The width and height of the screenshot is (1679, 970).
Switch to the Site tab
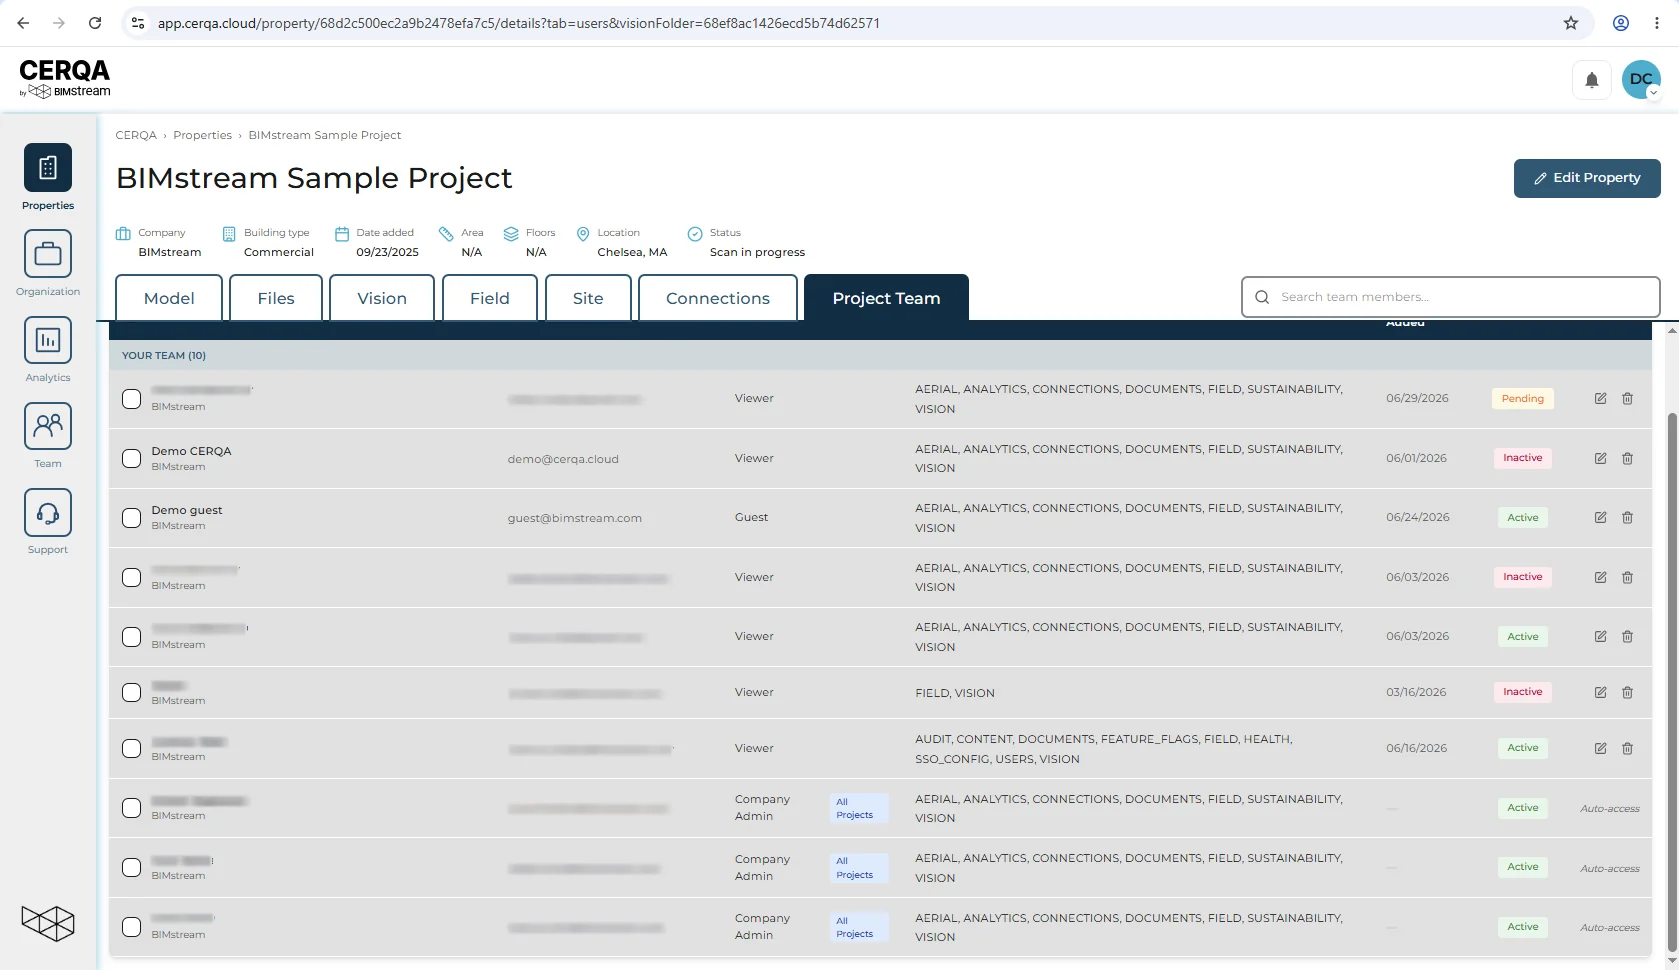pos(588,298)
